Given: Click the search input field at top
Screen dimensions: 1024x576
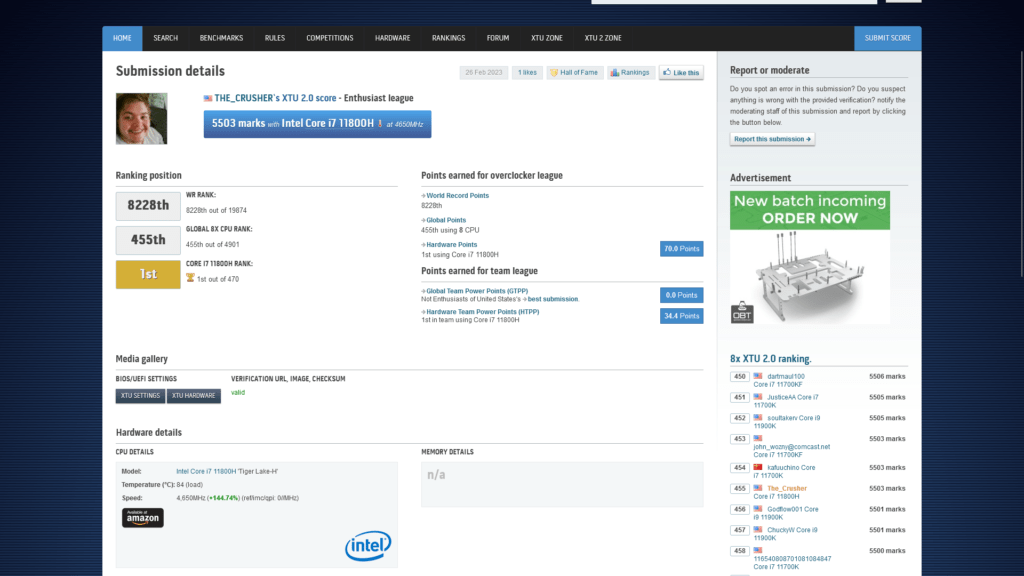Looking at the screenshot, I should pyautogui.click(x=734, y=2).
